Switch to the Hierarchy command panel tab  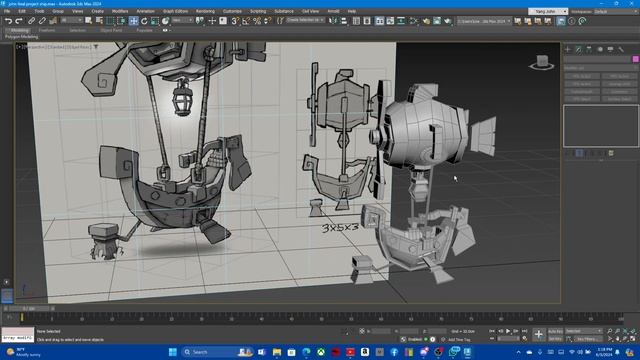pos(589,49)
